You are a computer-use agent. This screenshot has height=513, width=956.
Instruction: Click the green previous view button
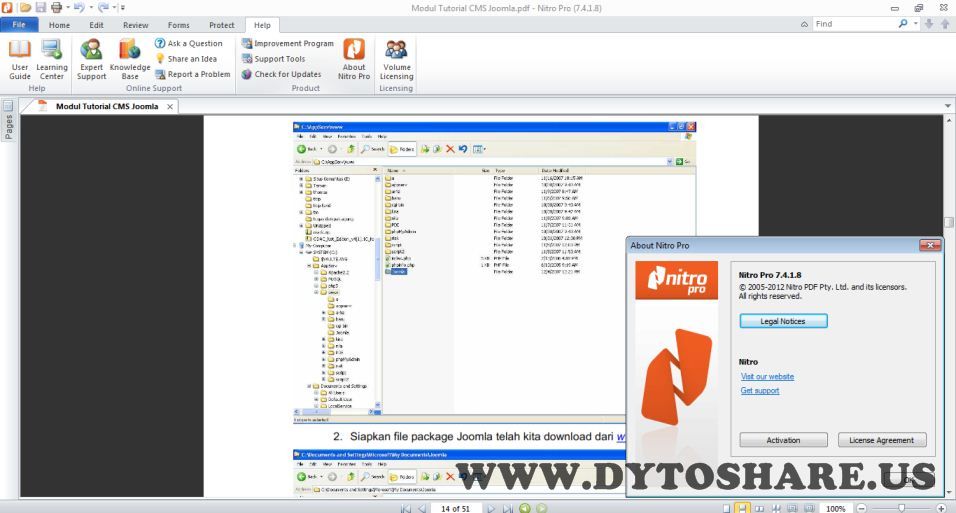point(524,508)
